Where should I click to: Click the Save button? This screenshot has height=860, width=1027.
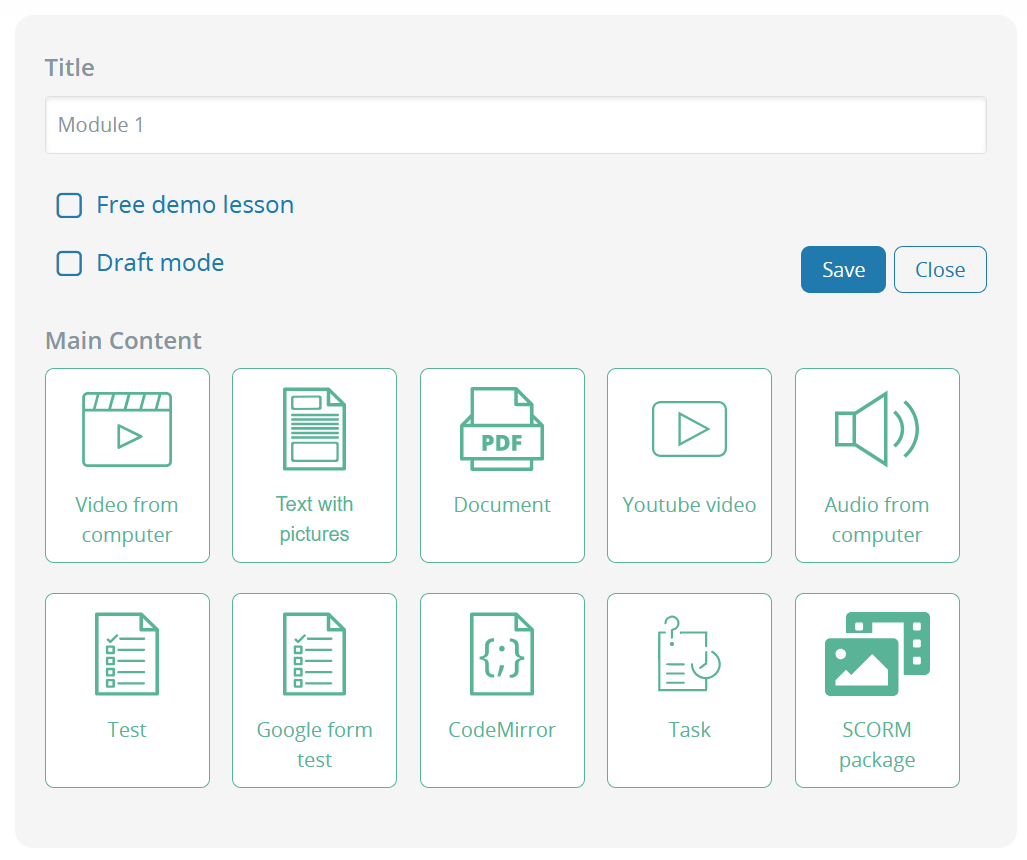[x=842, y=269]
